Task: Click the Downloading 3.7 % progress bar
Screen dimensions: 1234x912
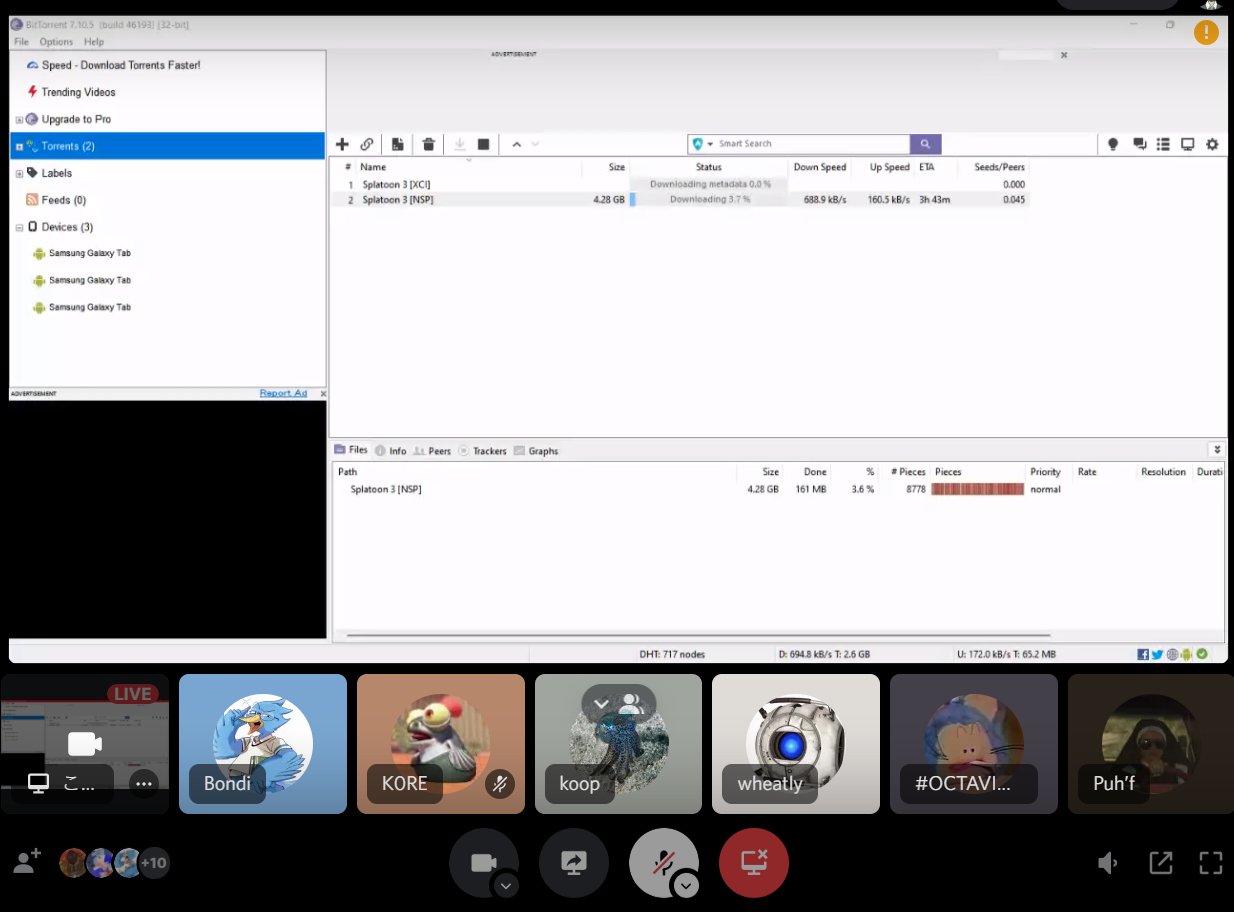Action: 709,200
